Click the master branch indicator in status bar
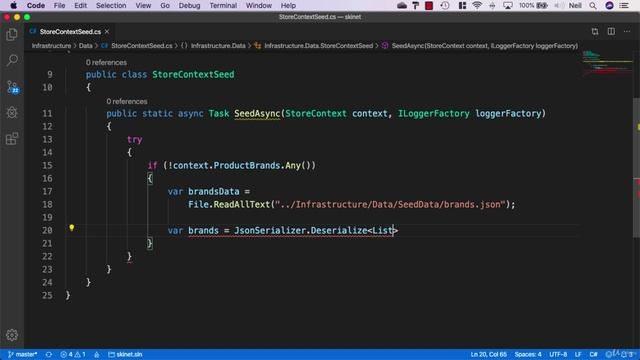Viewport: 640px width, 360px height. [22, 354]
